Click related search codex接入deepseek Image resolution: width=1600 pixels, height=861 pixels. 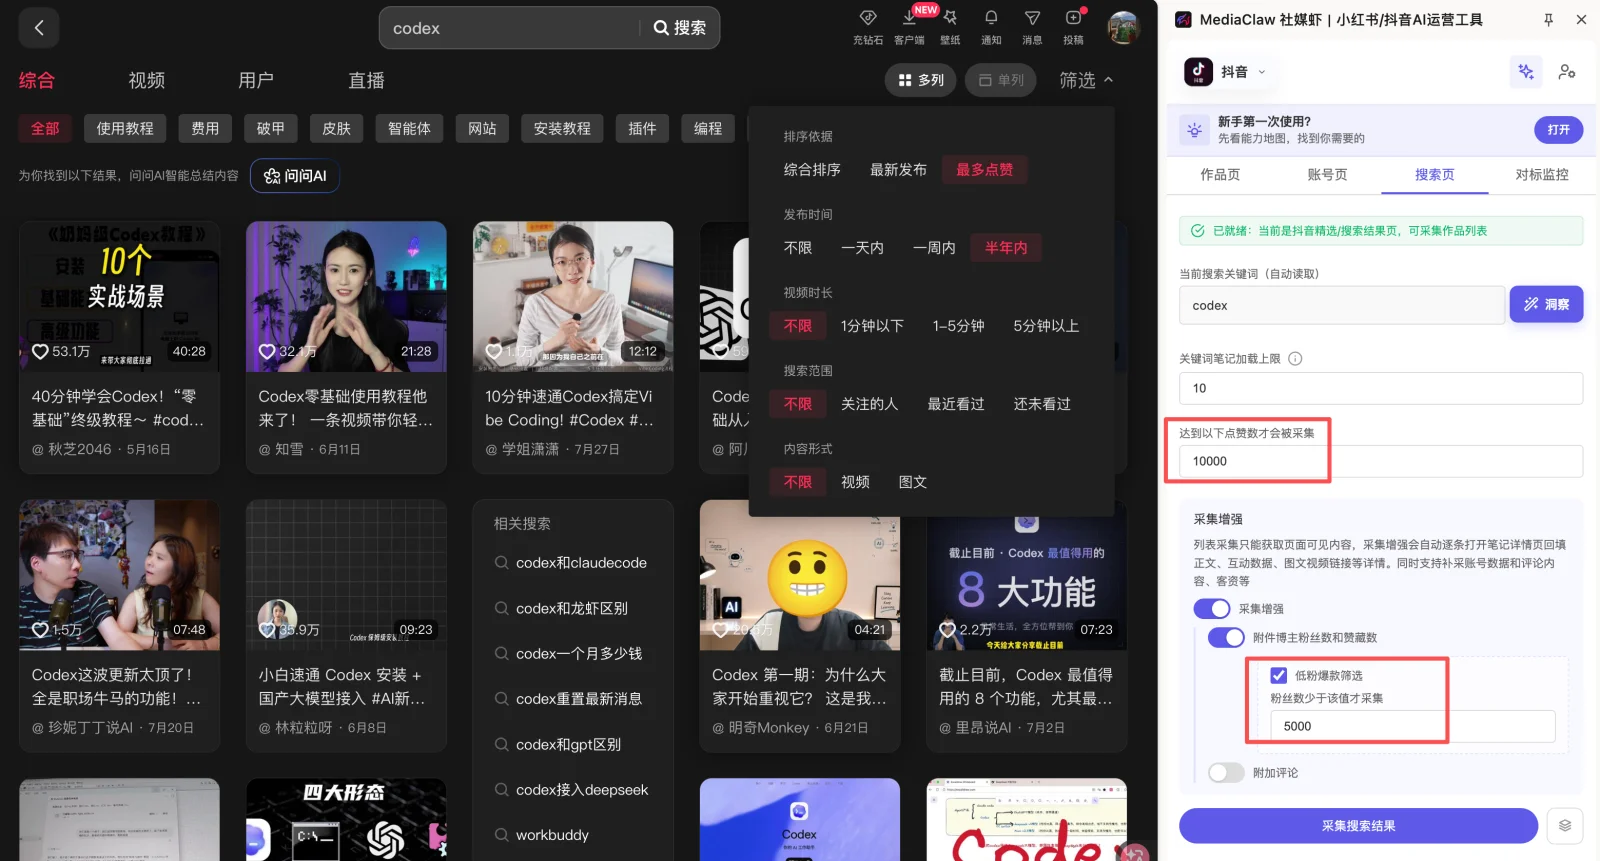coord(582,790)
